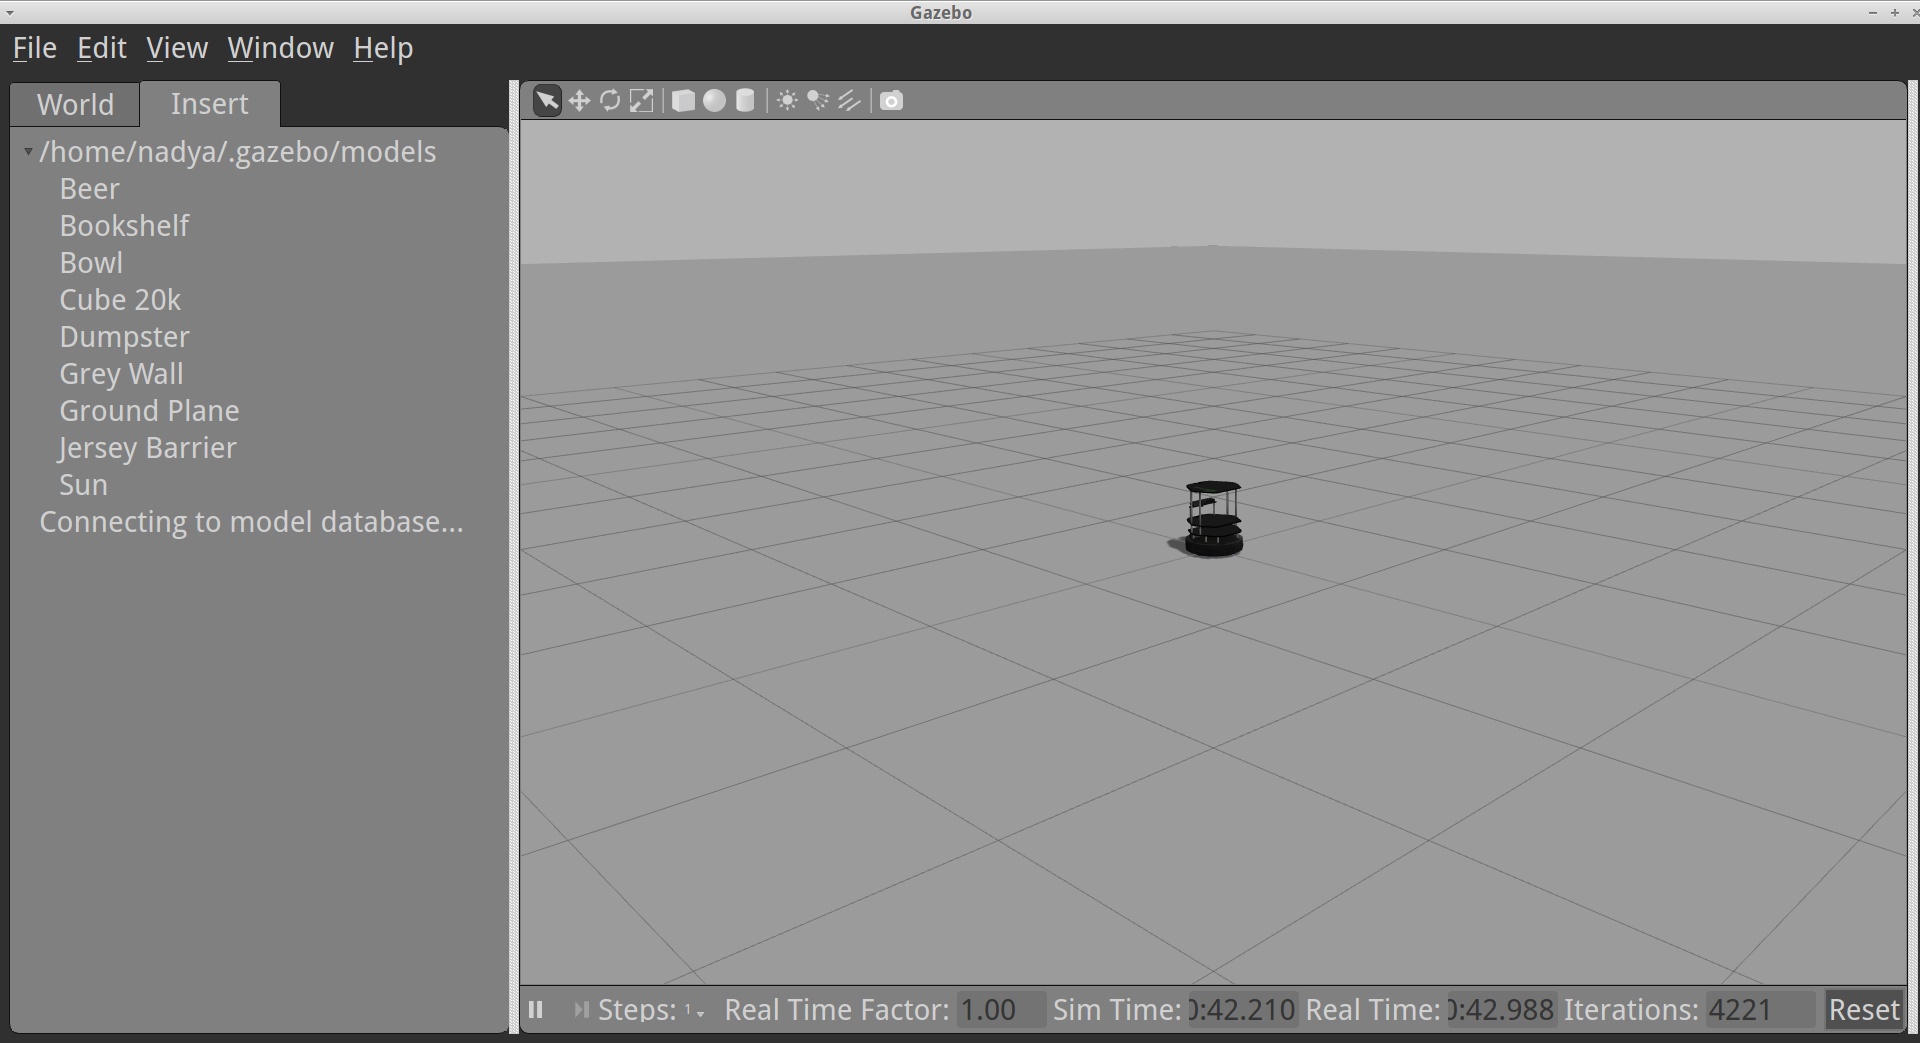
Task: Add a directional light
Action: point(849,101)
